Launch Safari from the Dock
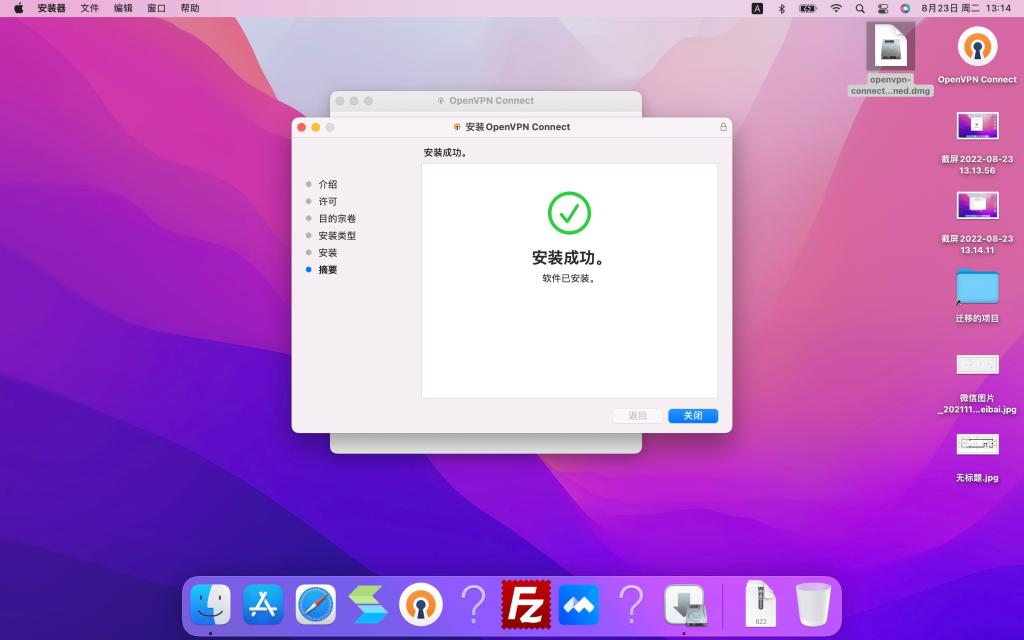Screen dimensions: 1024x640 click(x=315, y=605)
